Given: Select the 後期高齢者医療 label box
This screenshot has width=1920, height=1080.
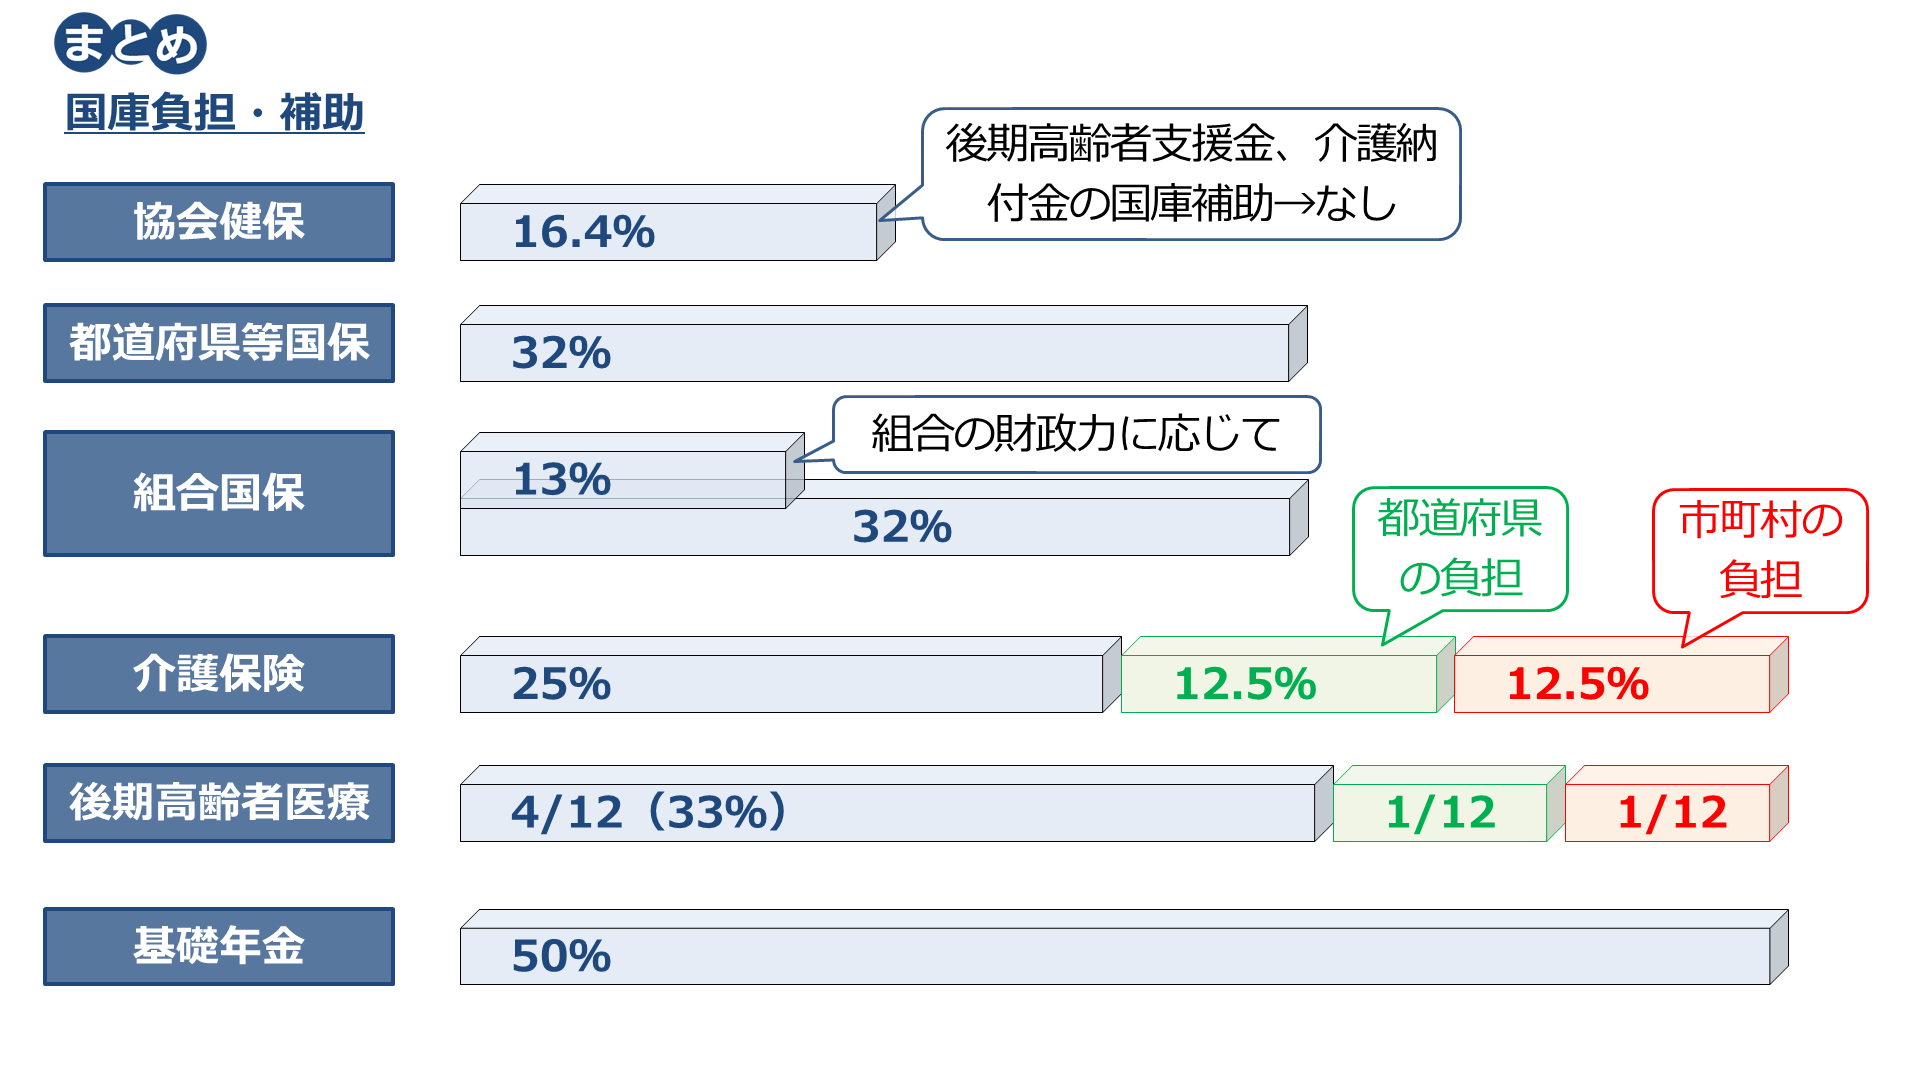Looking at the screenshot, I should [219, 803].
